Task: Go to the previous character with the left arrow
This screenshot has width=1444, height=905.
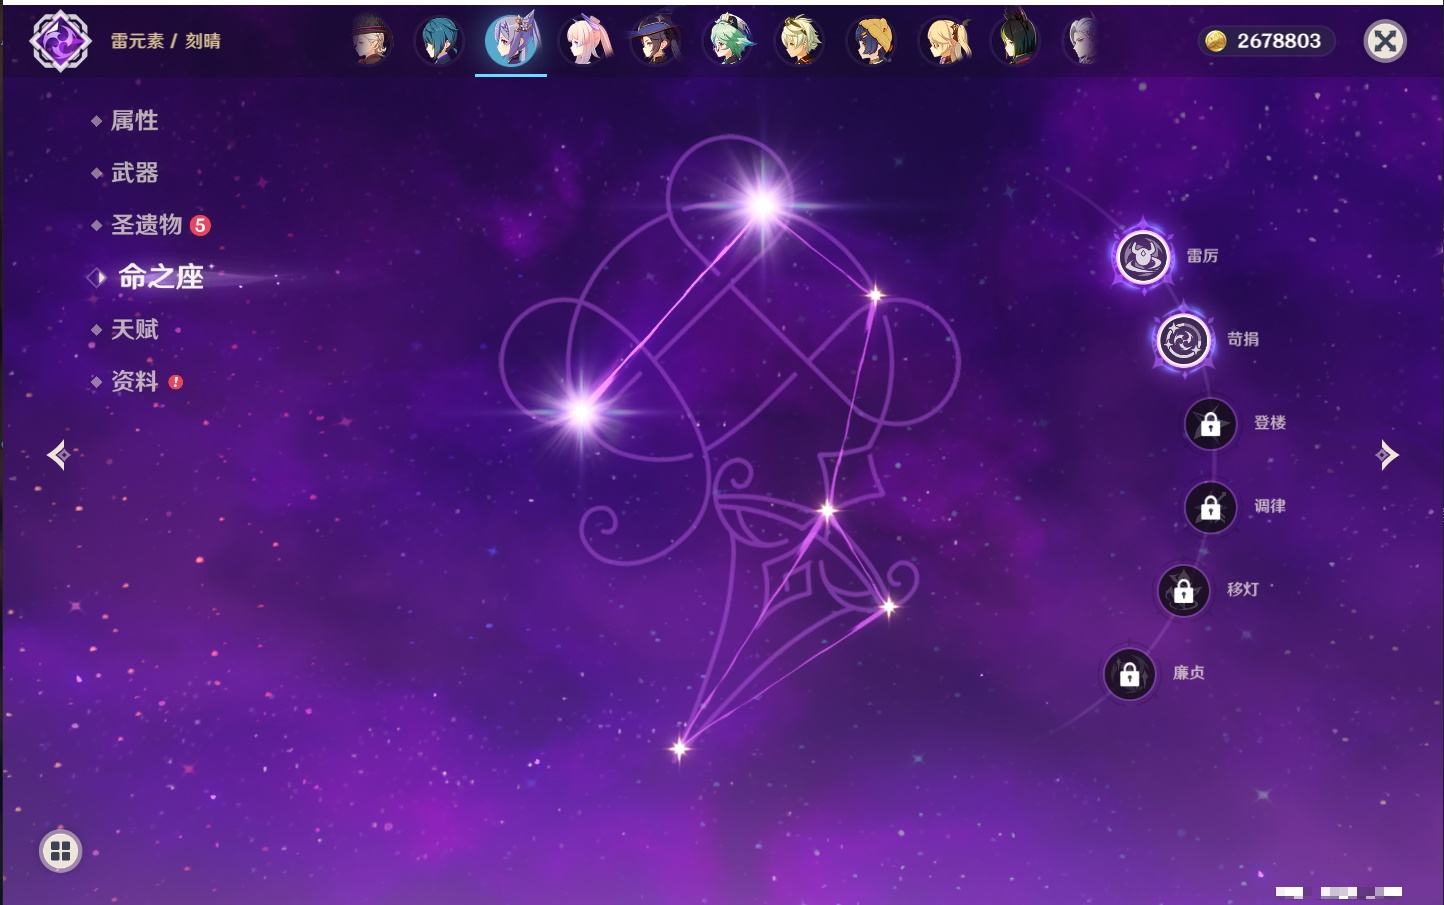Action: coord(58,455)
